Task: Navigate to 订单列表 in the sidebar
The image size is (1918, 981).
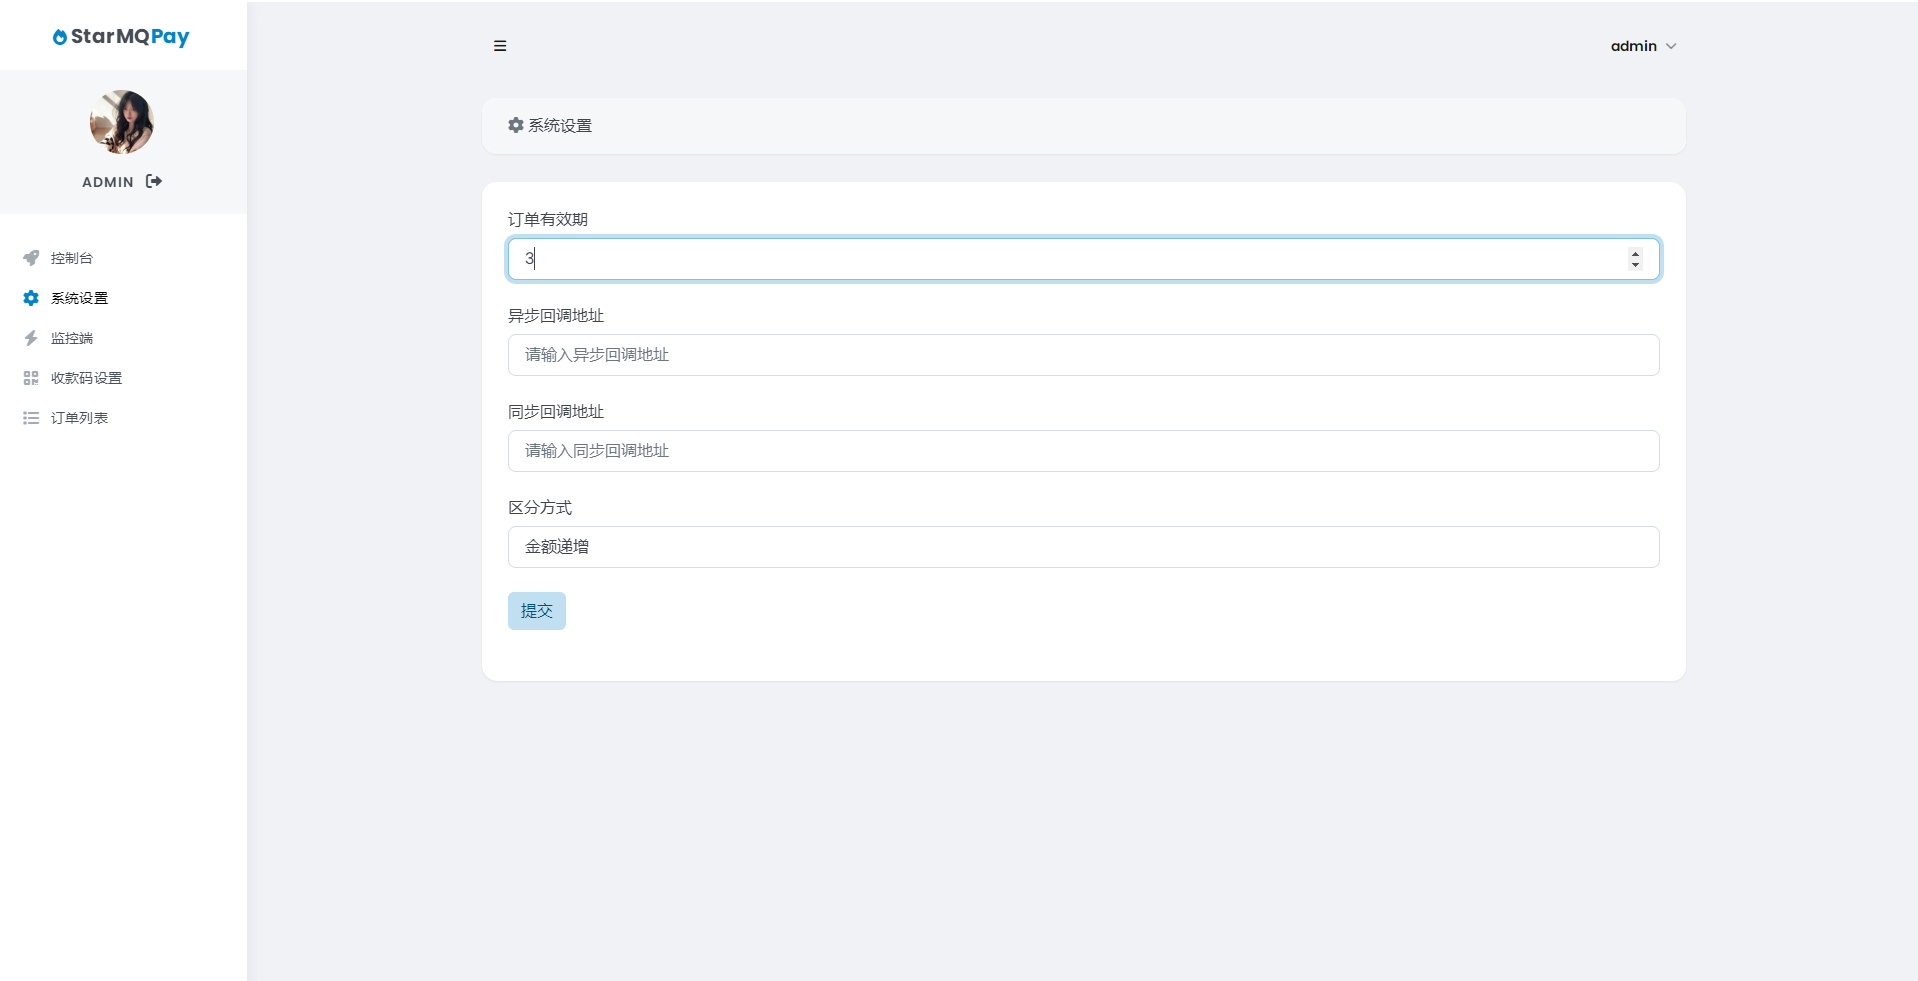Action: pyautogui.click(x=80, y=418)
